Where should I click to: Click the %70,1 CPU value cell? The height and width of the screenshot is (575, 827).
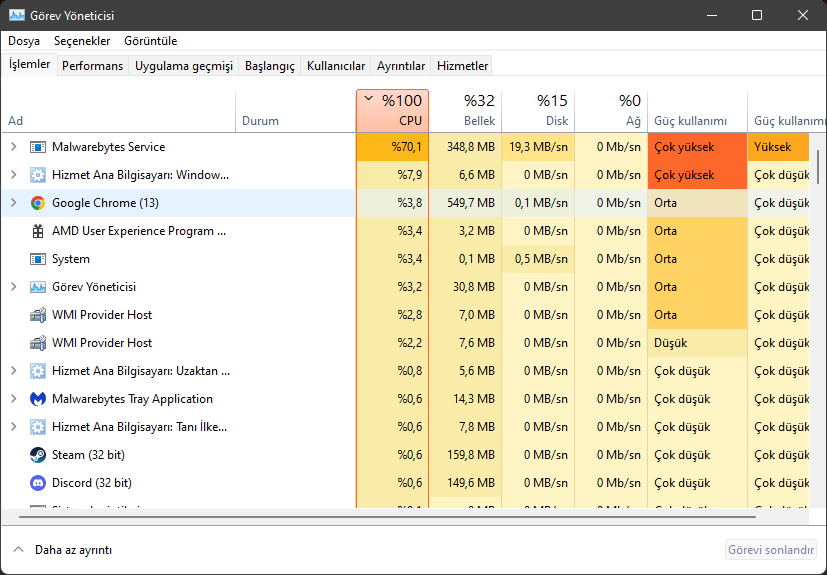tap(392, 147)
